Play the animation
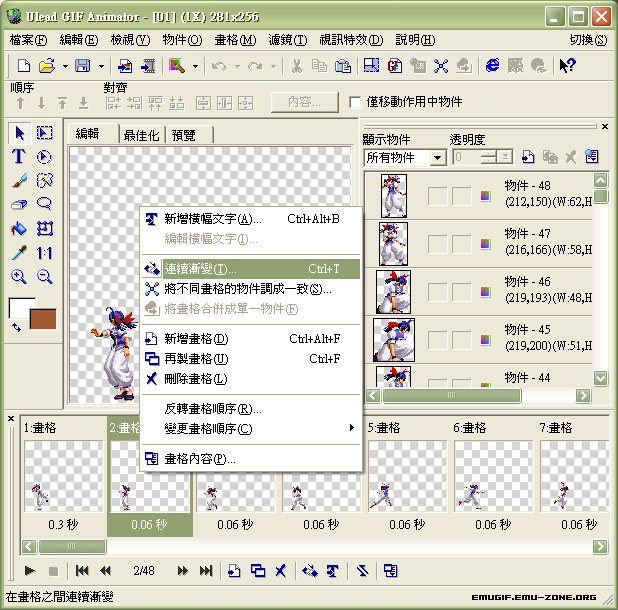618x610 pixels. [30, 571]
